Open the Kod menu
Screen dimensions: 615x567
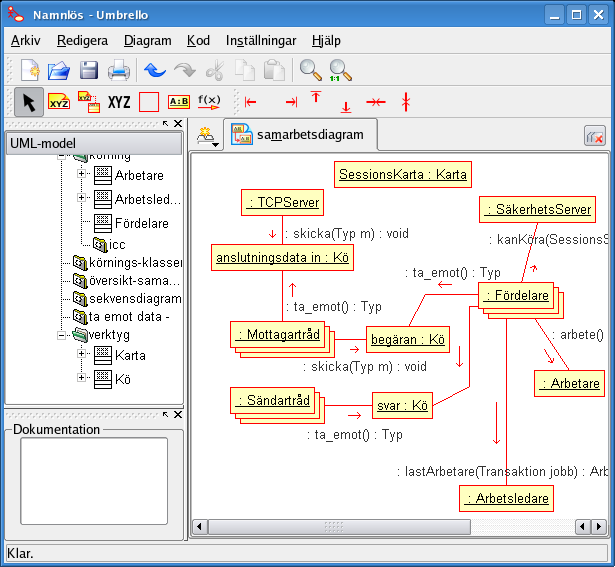198,40
